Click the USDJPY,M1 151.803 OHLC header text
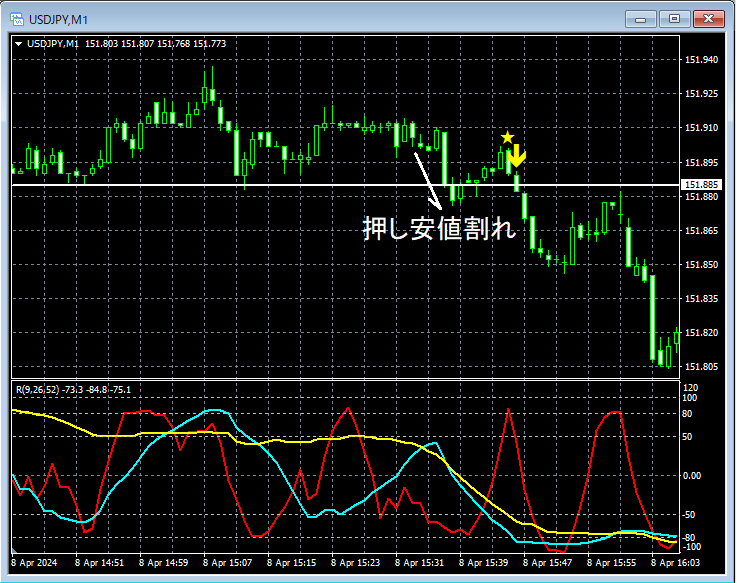 tap(126, 44)
